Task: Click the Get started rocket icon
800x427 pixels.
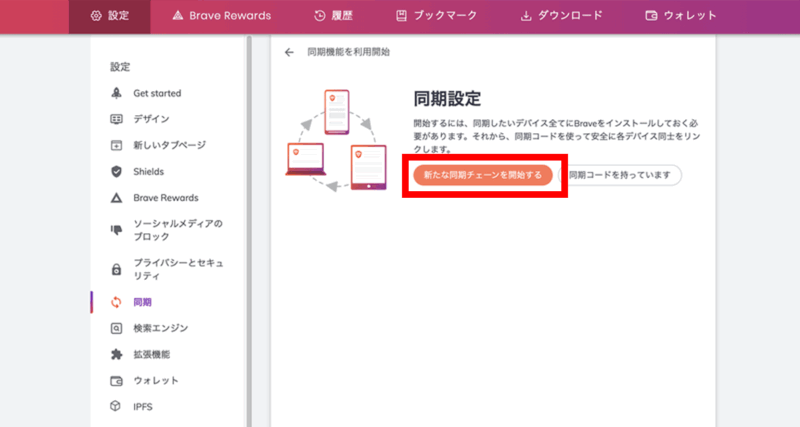Action: (x=116, y=93)
